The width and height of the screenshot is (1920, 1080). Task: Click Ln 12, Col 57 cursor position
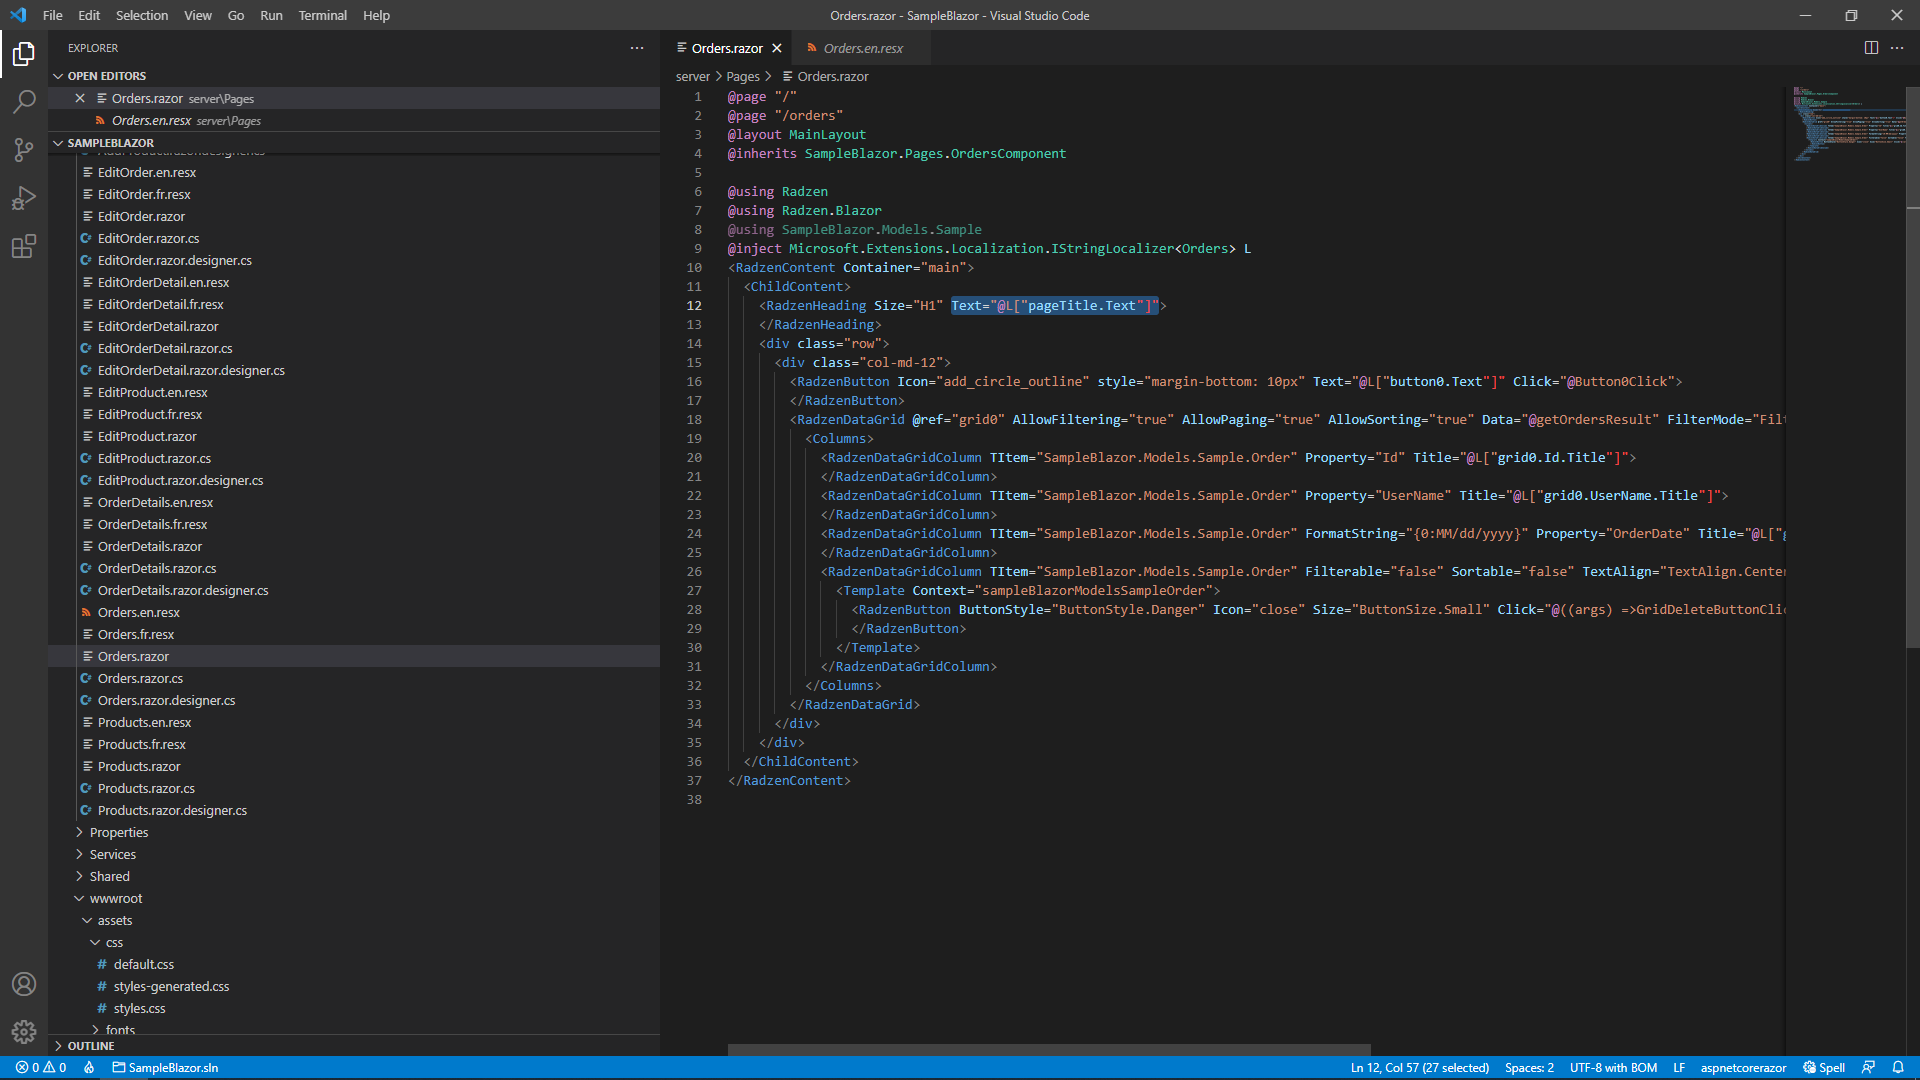pyautogui.click(x=1419, y=1068)
